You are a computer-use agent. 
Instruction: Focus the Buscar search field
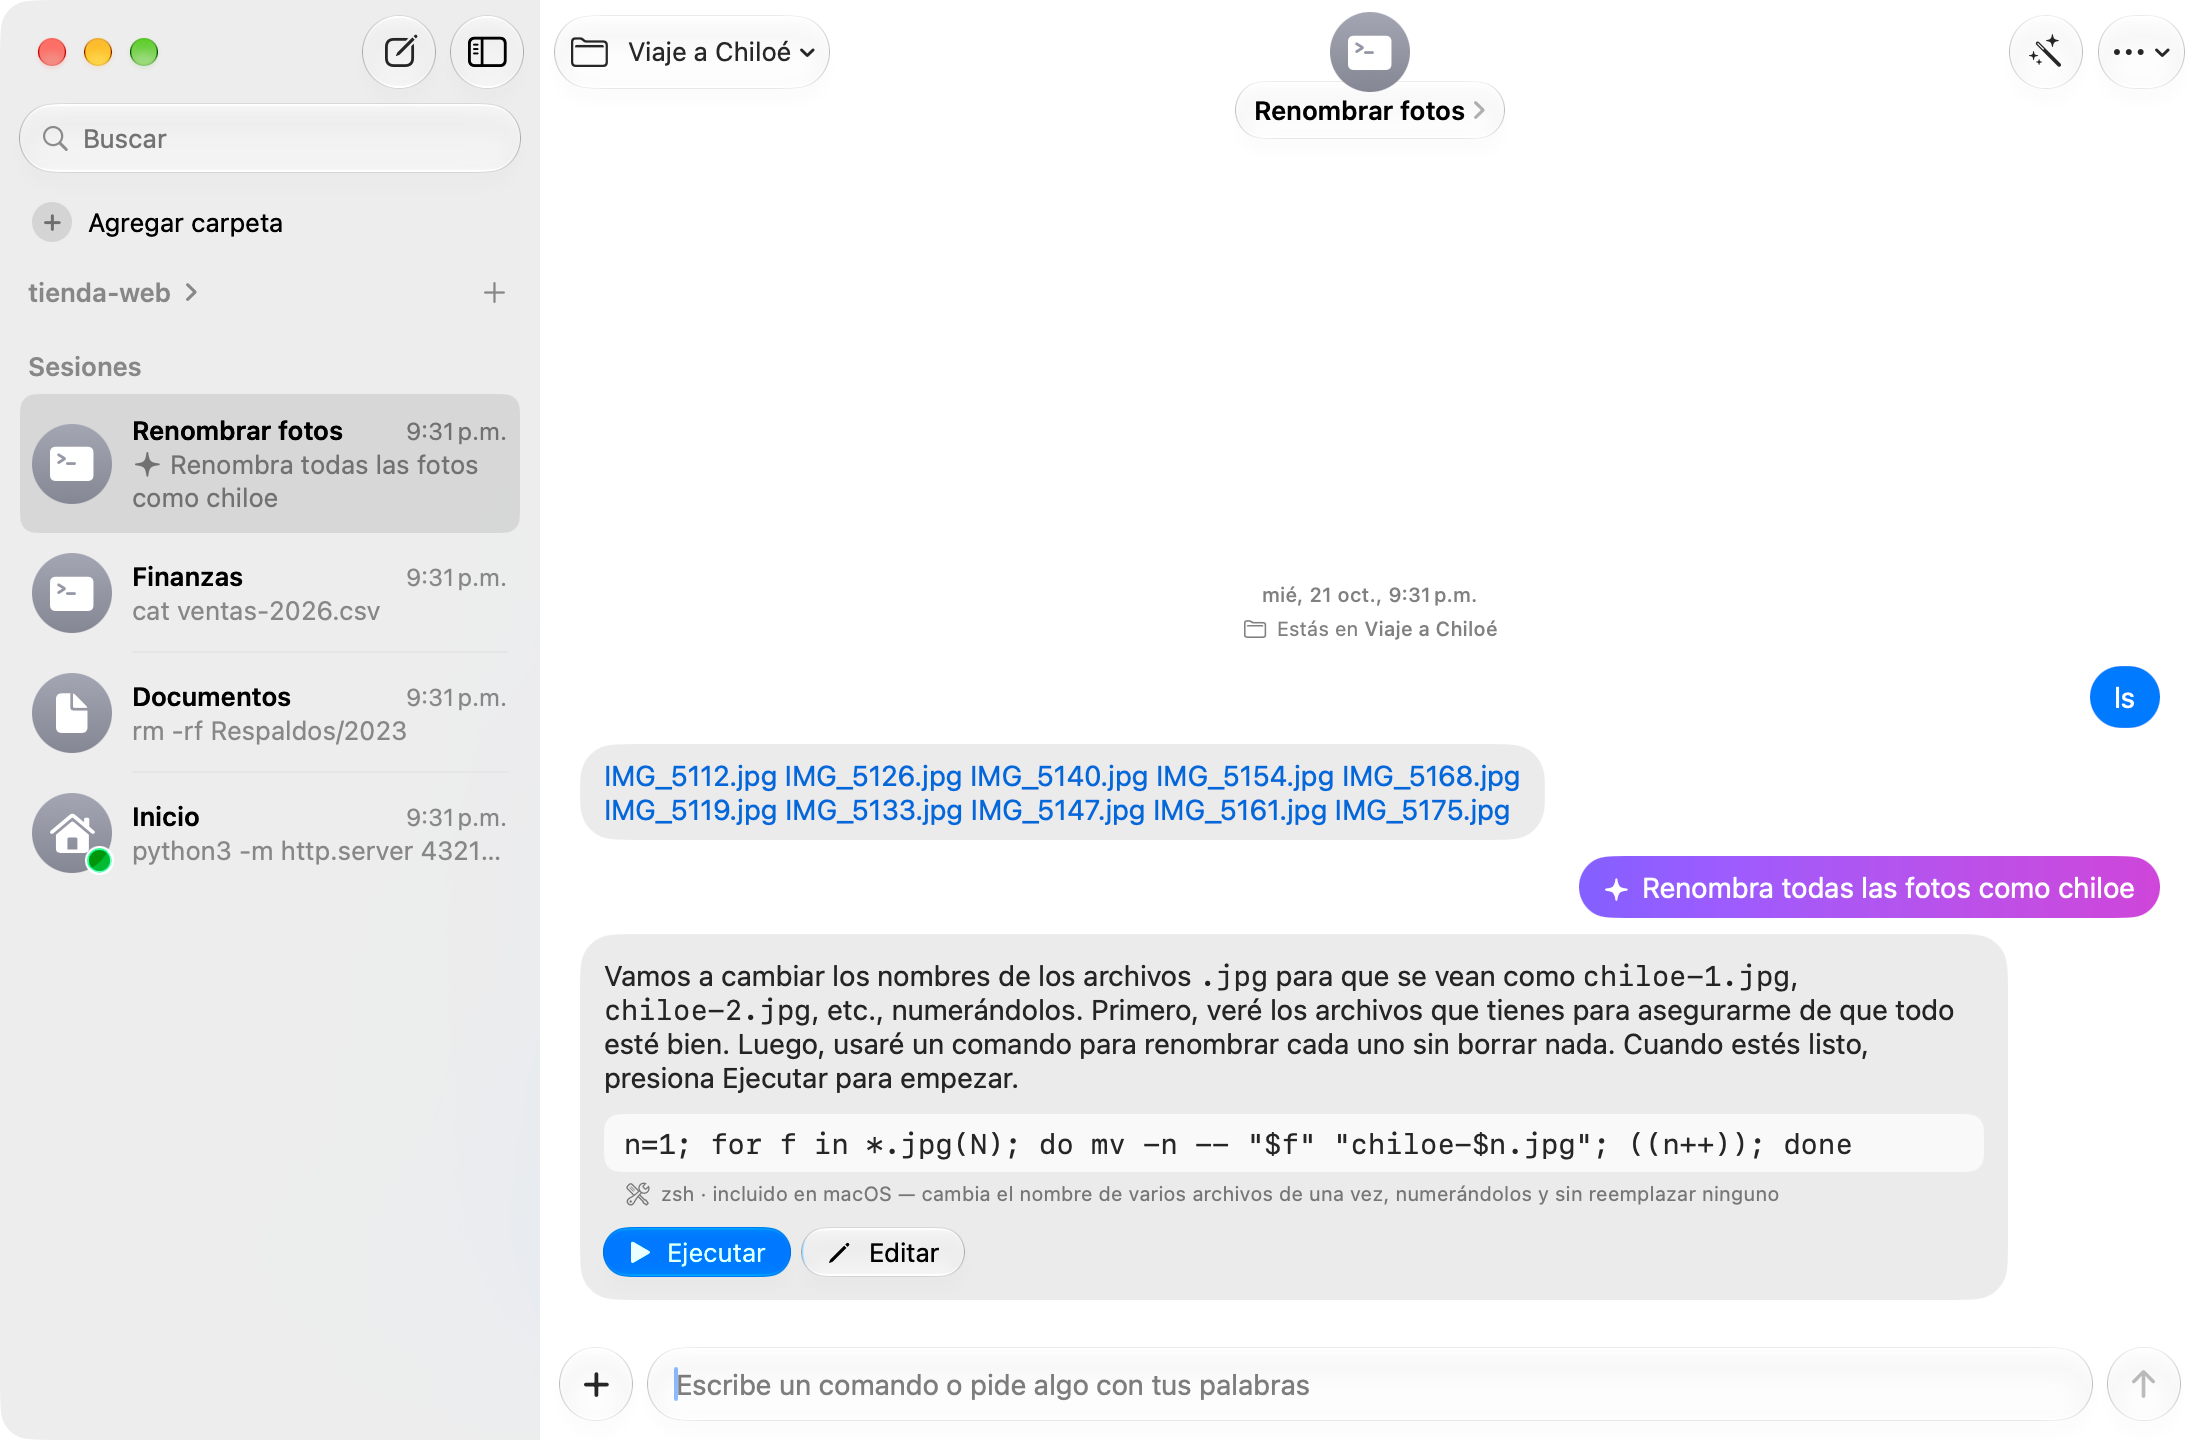pyautogui.click(x=270, y=139)
